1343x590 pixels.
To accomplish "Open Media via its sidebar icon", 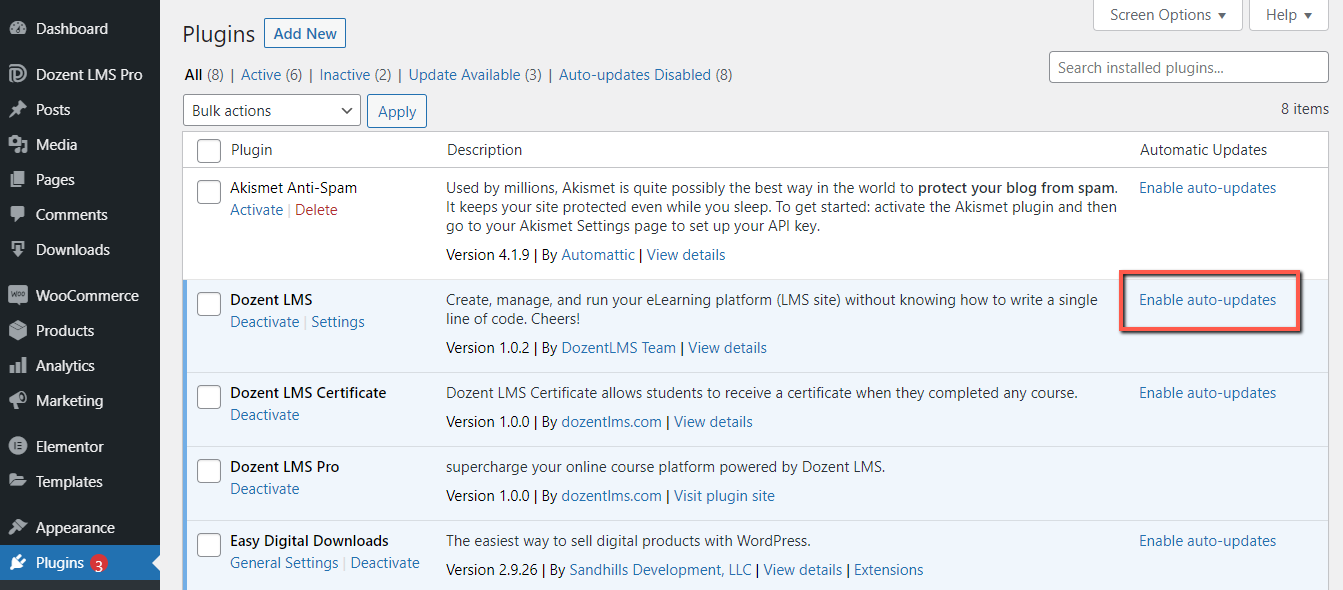I will pos(18,145).
